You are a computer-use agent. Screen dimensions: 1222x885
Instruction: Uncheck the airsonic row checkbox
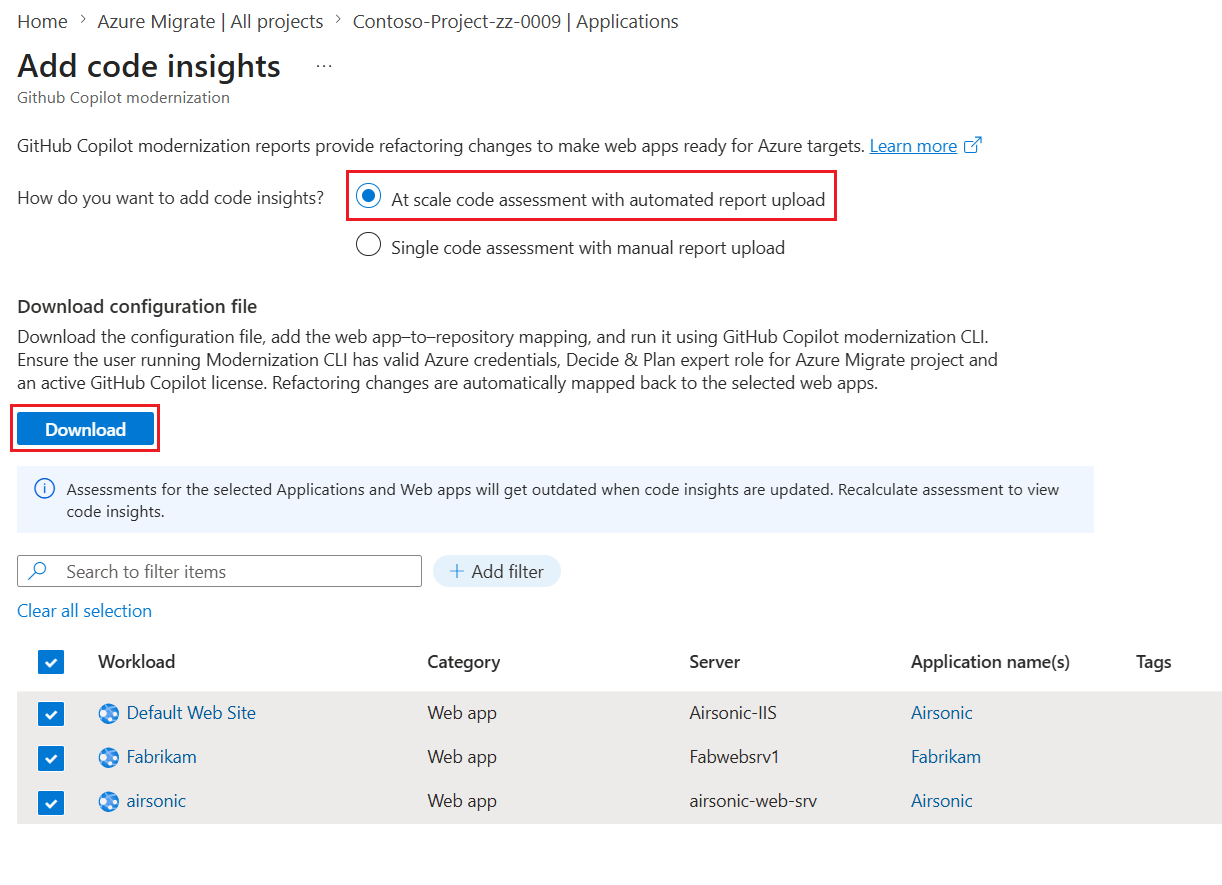[50, 802]
